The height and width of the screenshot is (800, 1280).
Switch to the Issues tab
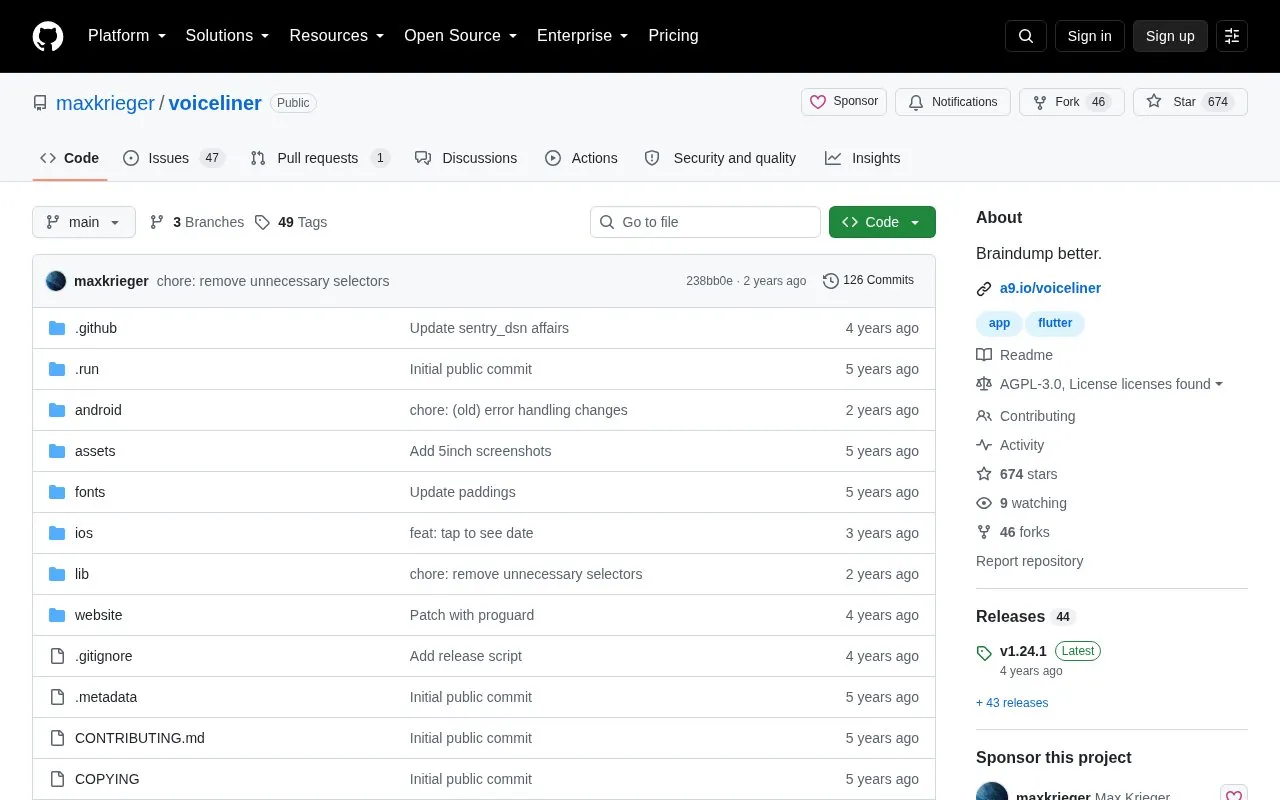tap(174, 158)
